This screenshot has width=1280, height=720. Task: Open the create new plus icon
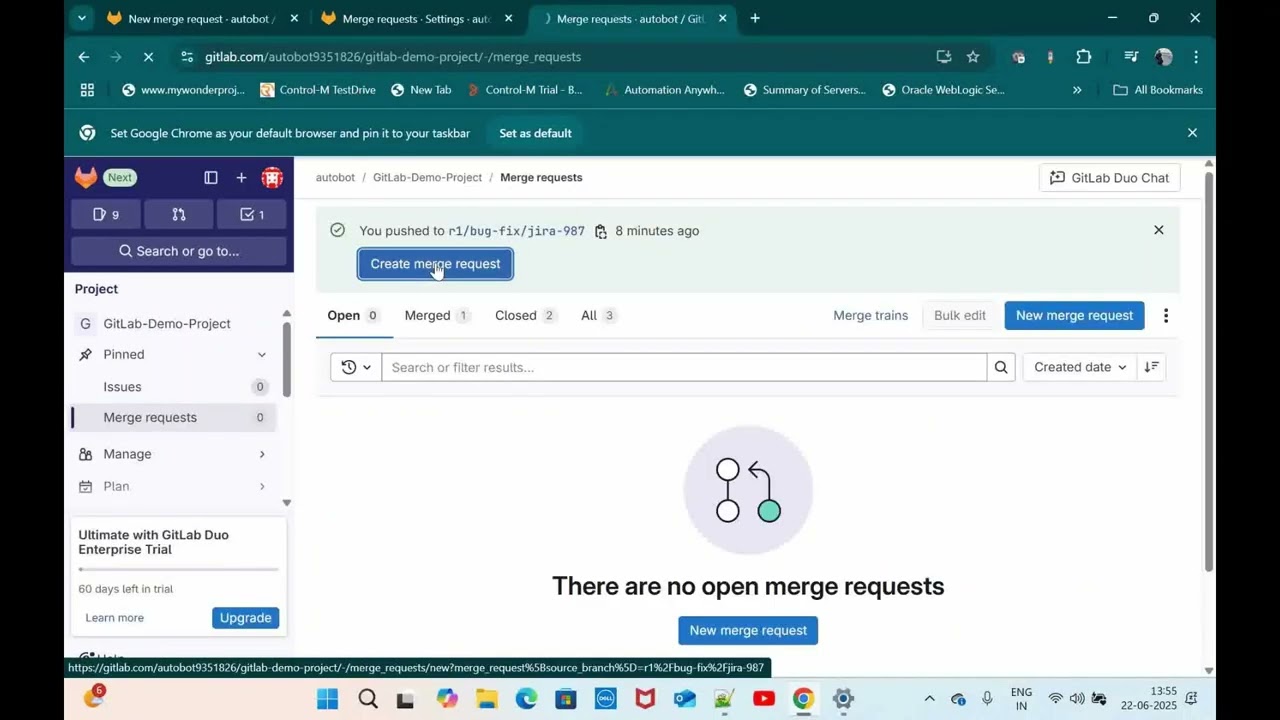point(241,177)
